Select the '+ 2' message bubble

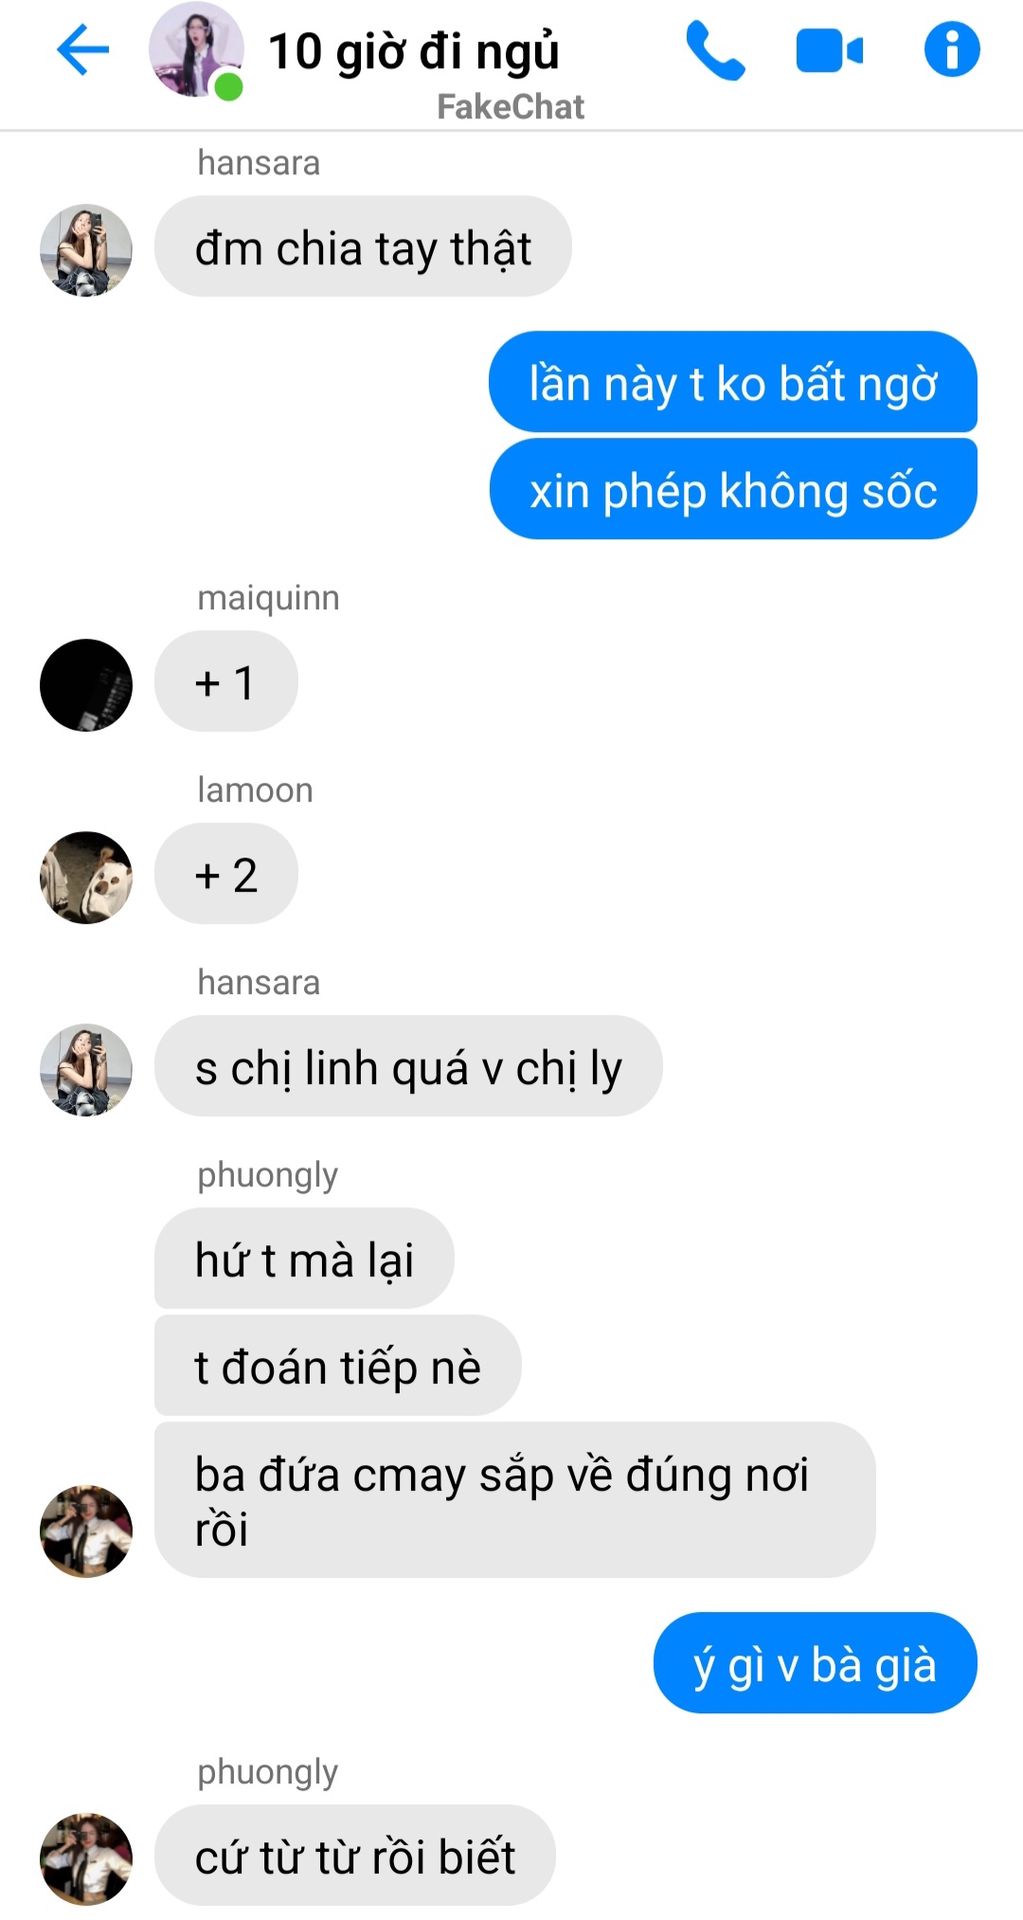[226, 873]
